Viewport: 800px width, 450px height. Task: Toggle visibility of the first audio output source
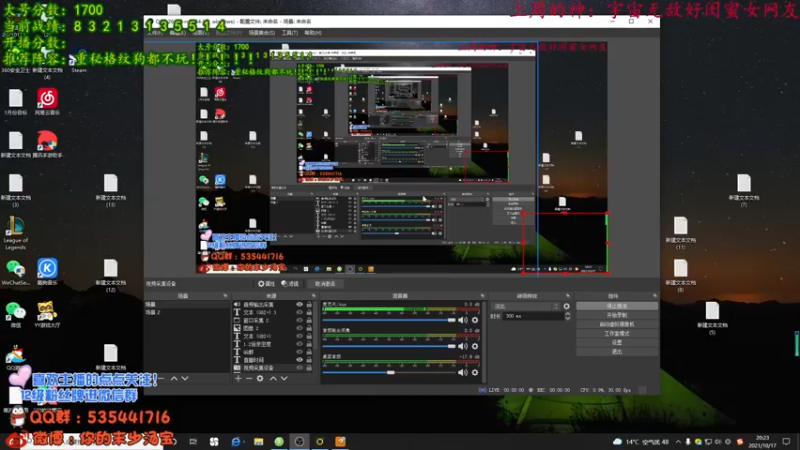(299, 305)
